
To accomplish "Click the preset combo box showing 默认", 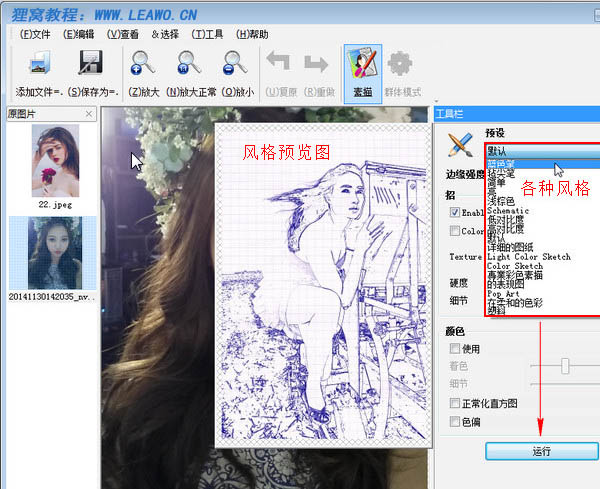I will pos(543,151).
